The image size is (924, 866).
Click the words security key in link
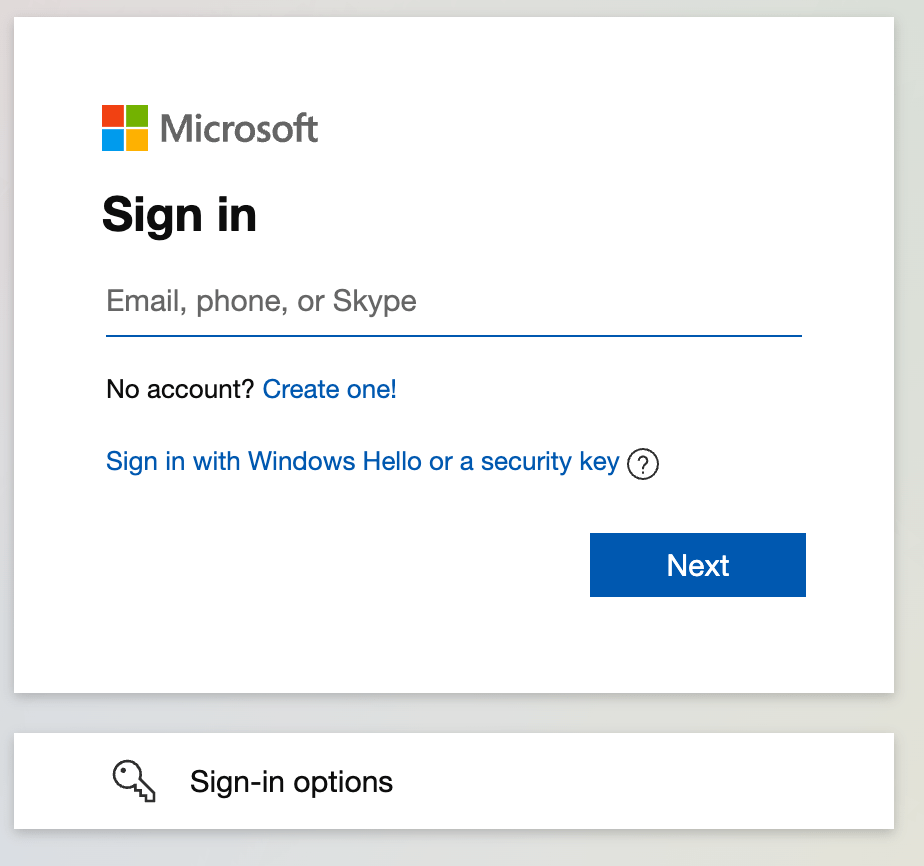pos(550,462)
